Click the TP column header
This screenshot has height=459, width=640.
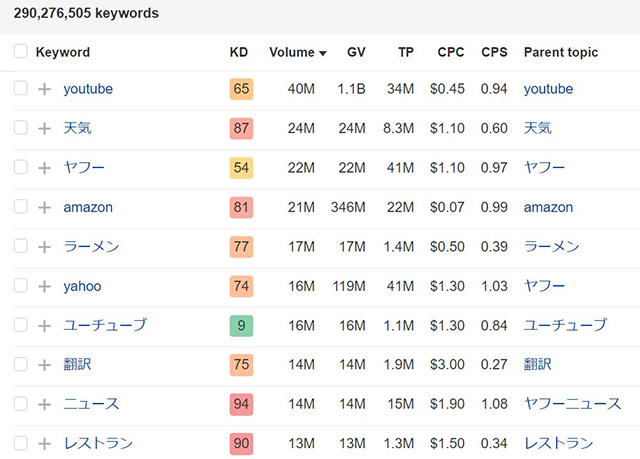pyautogui.click(x=406, y=52)
